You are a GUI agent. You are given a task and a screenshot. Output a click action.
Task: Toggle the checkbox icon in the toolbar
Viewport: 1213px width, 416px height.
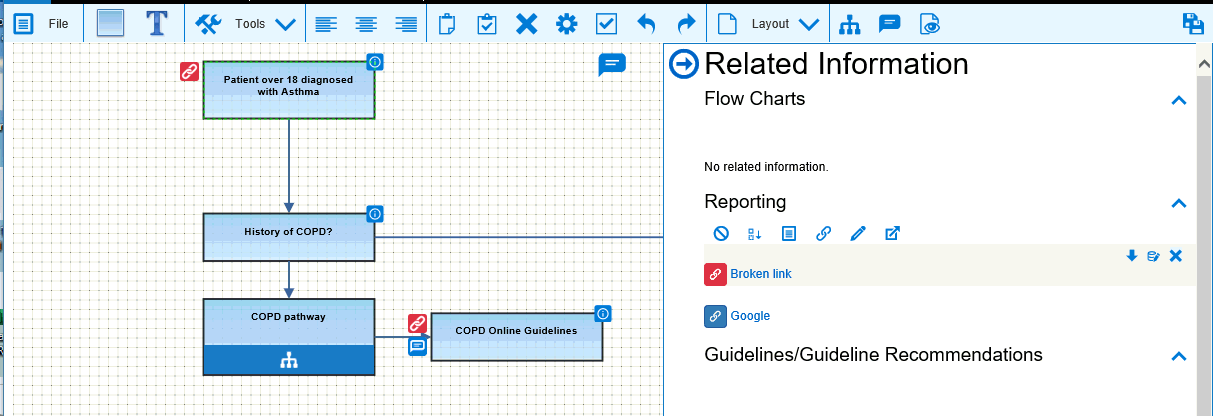coord(606,23)
